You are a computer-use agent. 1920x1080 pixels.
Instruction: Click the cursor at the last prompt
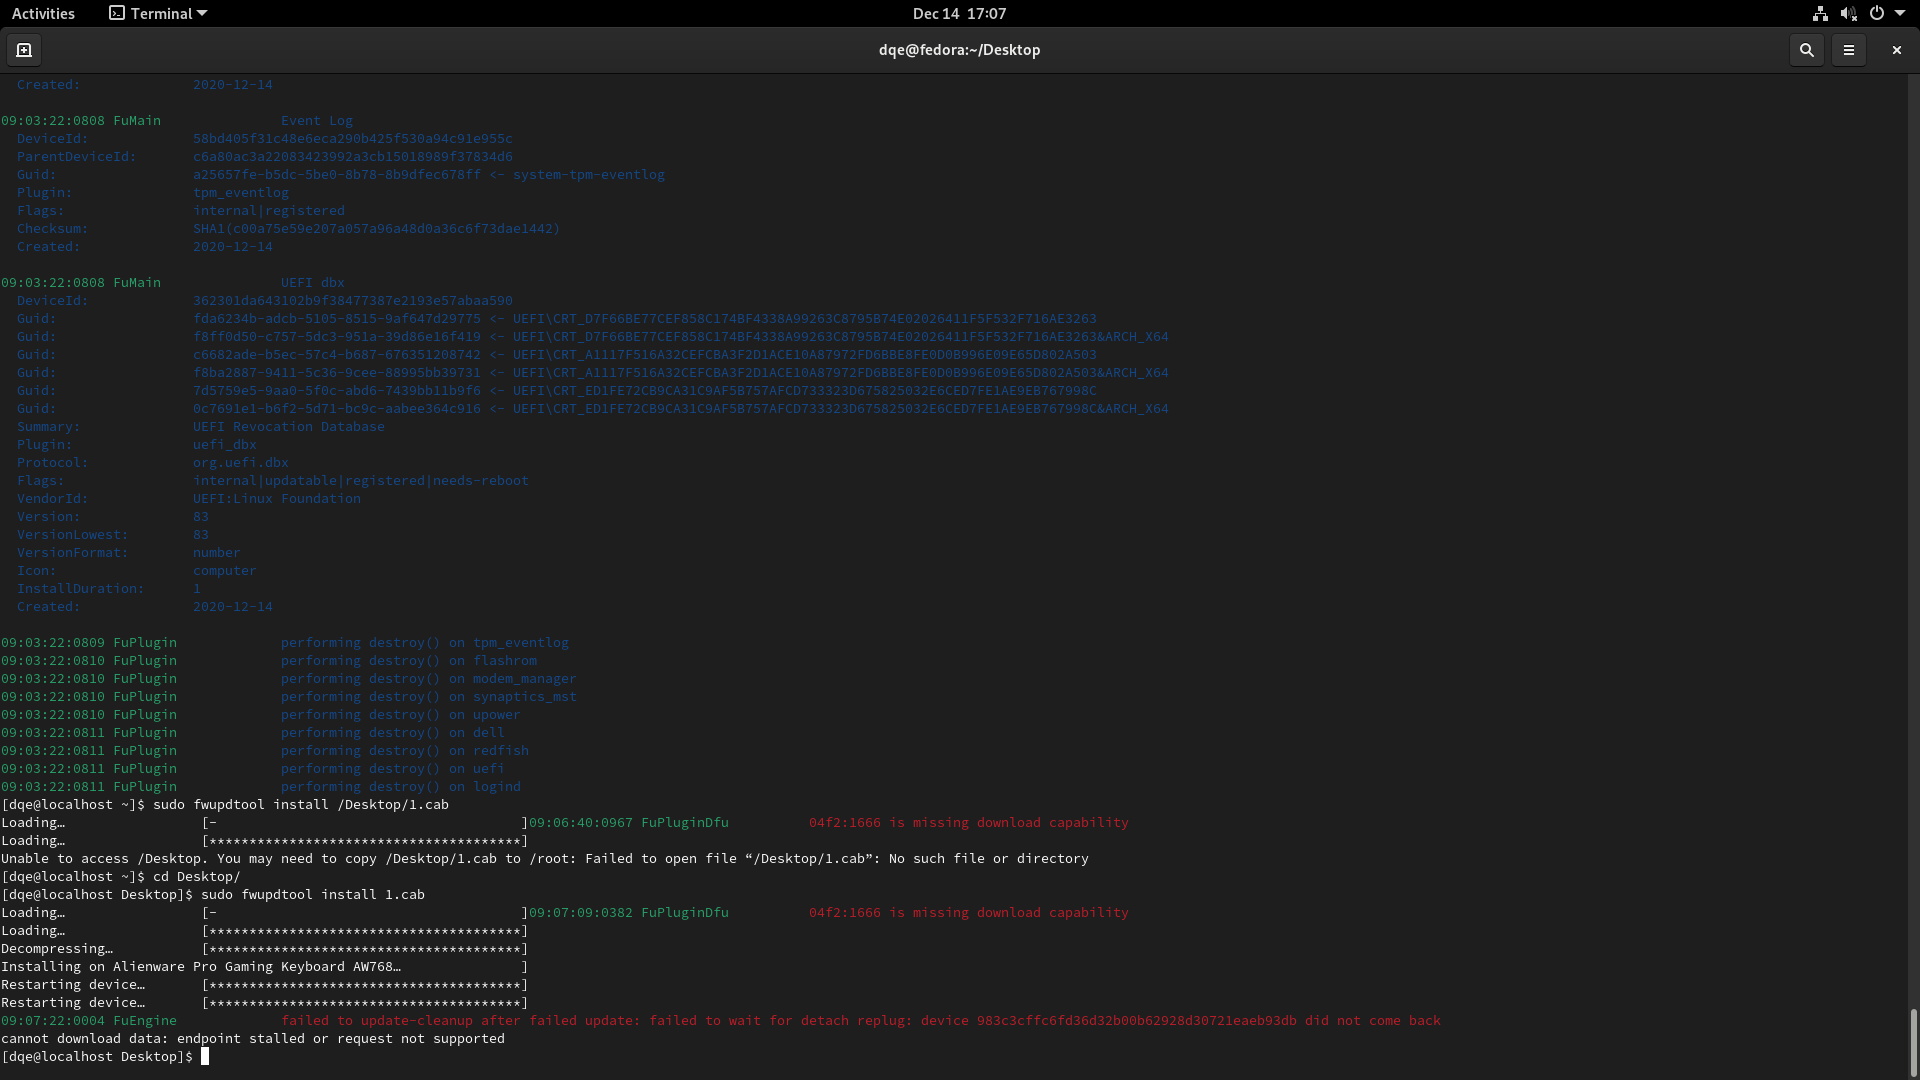205,1056
